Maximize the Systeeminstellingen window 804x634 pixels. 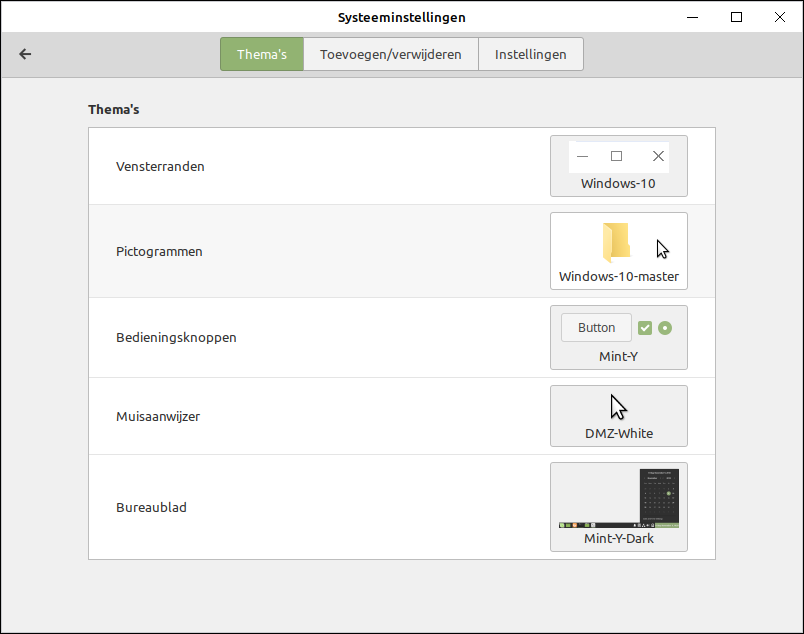pos(736,17)
